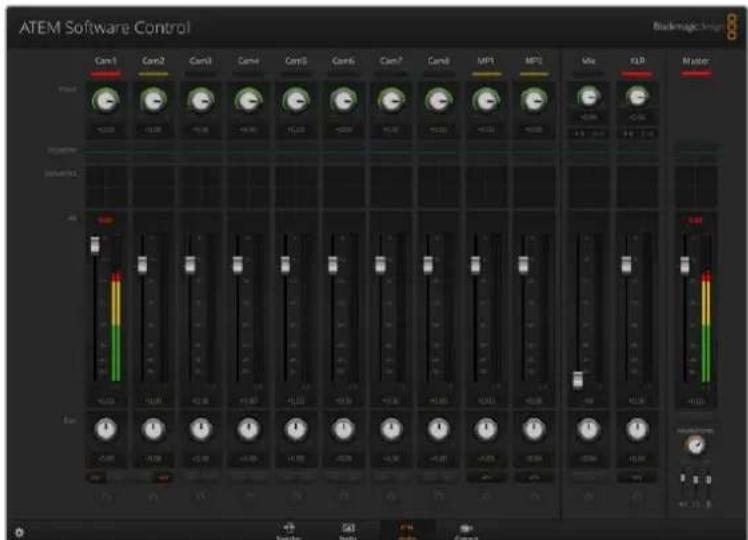Switch to the Camera tab

click(x=466, y=531)
